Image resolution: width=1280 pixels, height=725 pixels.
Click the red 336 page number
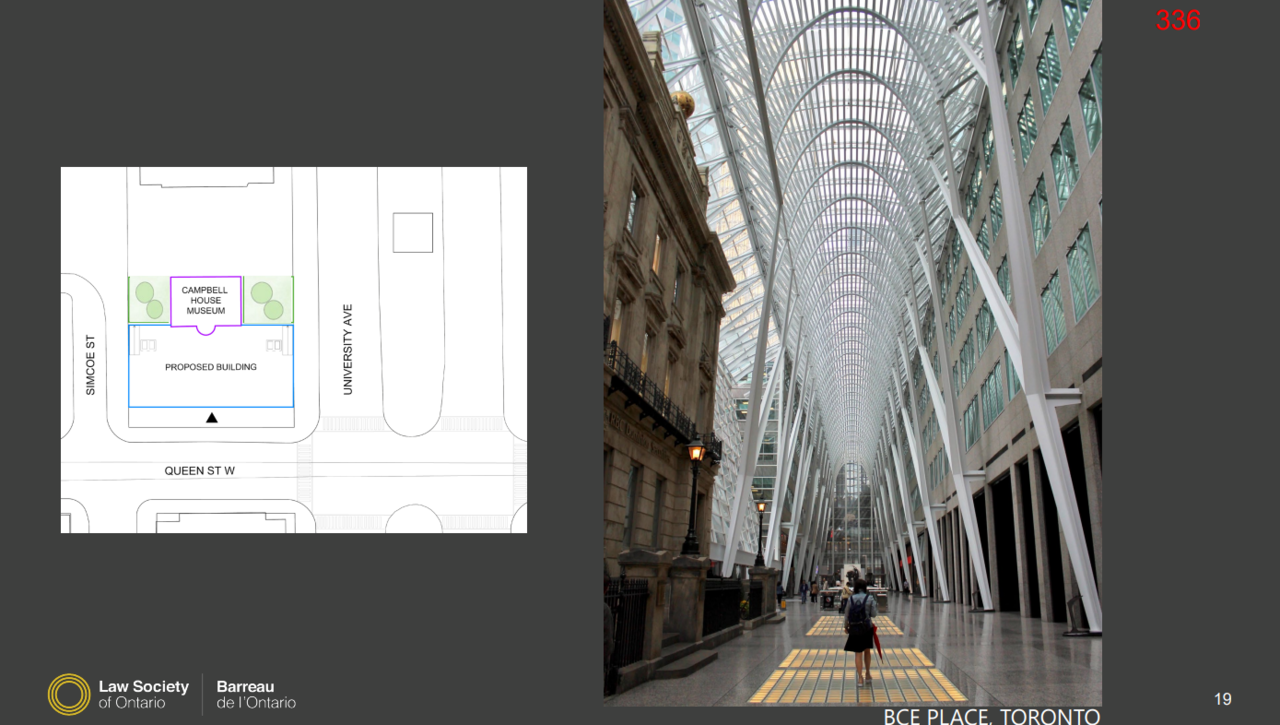click(1178, 20)
